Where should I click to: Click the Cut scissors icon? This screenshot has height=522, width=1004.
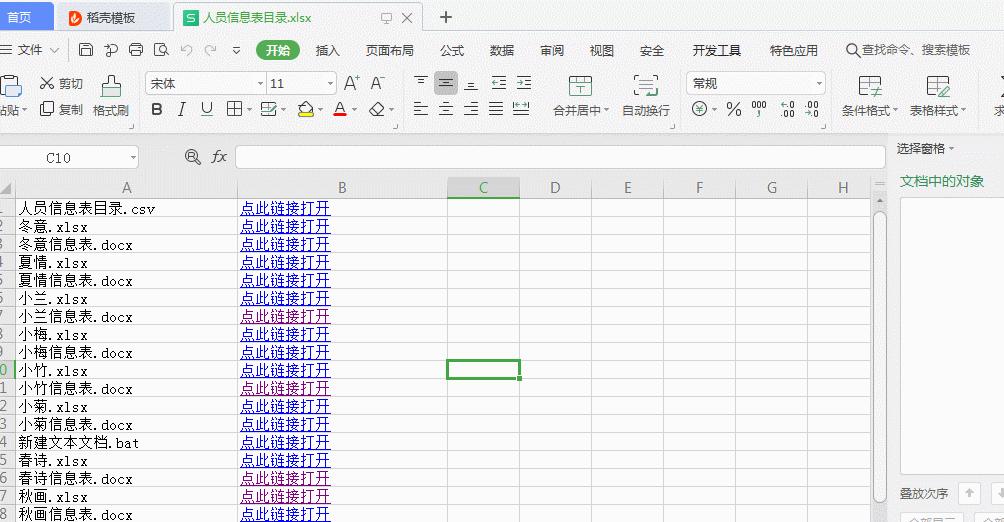(x=47, y=83)
